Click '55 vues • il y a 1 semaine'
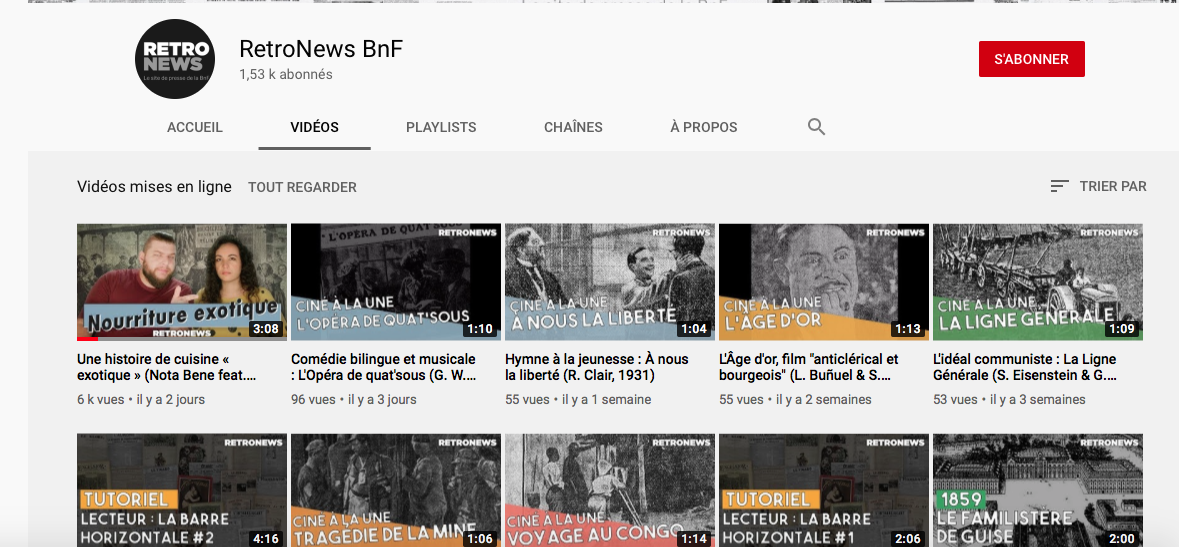The width and height of the screenshot is (1179, 547). click(x=578, y=400)
